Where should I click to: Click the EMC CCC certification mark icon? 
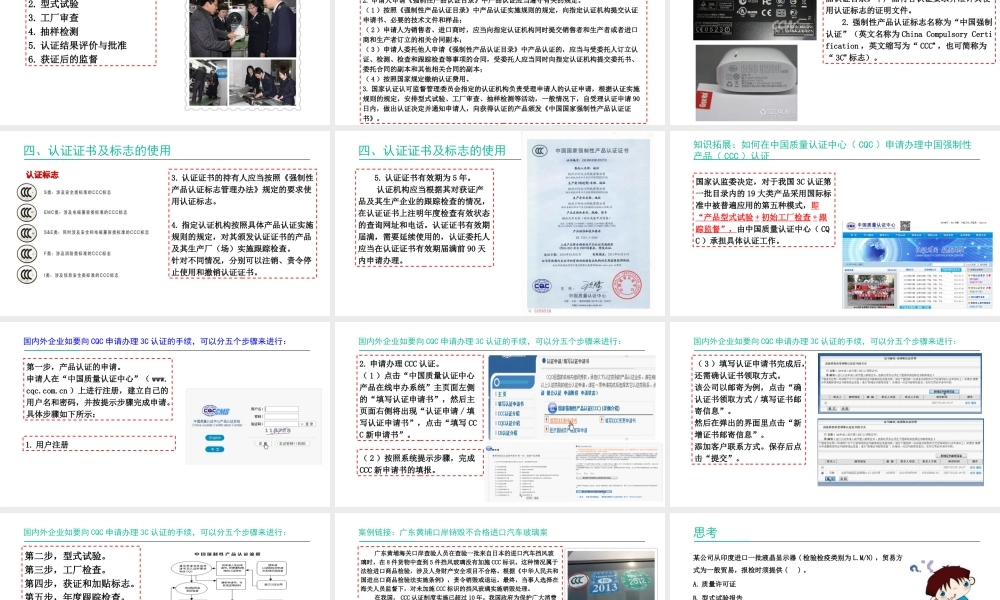pos(26,212)
